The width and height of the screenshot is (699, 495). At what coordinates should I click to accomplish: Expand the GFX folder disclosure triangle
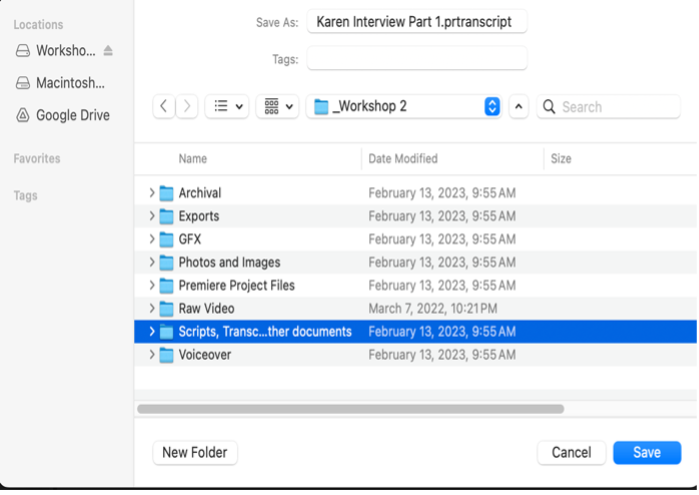[x=152, y=239]
